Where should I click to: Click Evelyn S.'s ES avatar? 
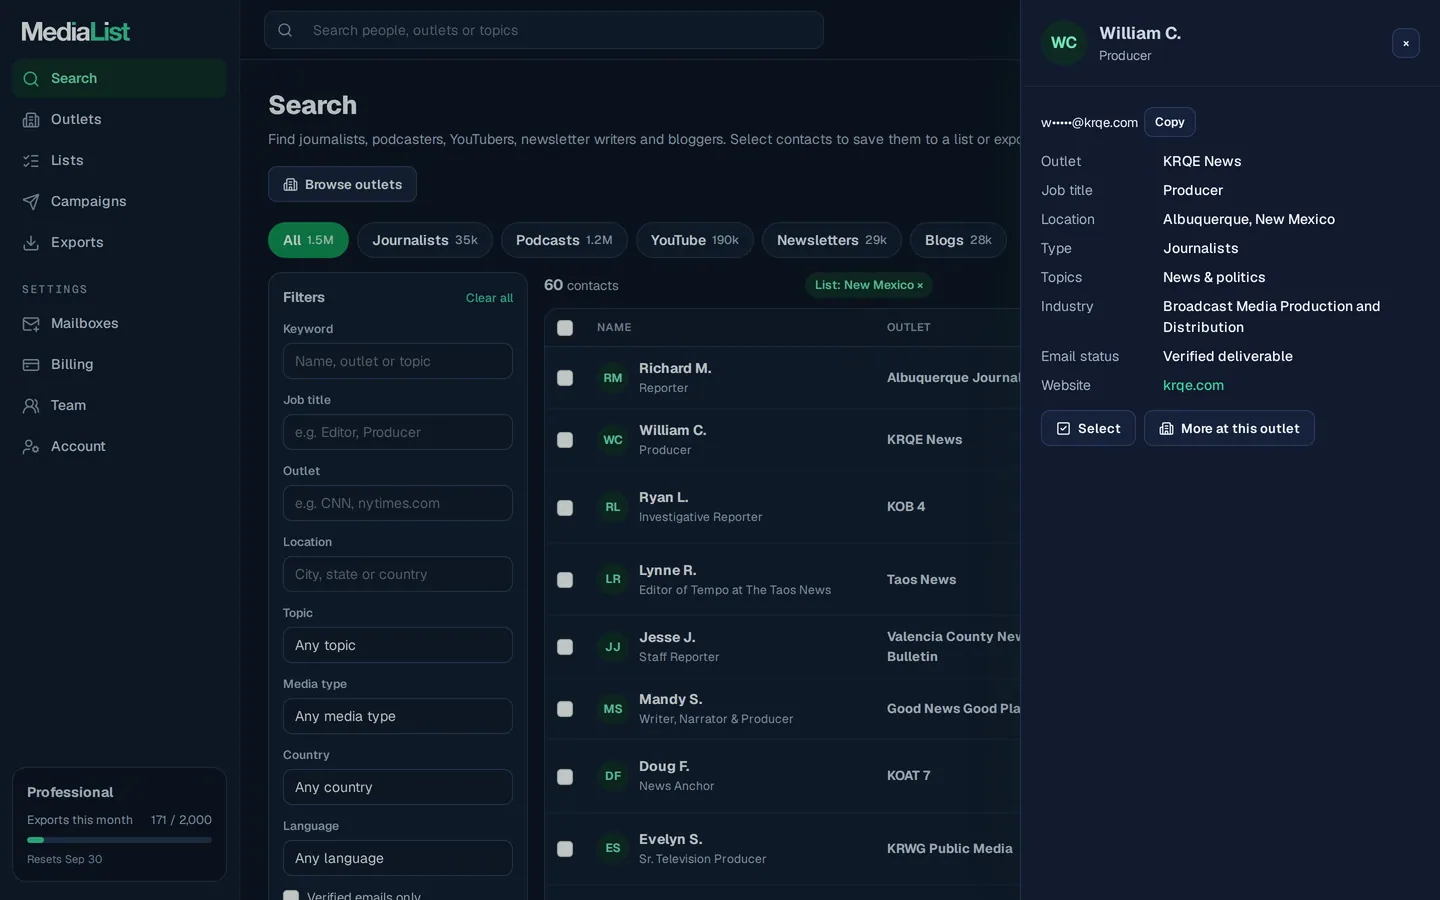pyautogui.click(x=613, y=848)
